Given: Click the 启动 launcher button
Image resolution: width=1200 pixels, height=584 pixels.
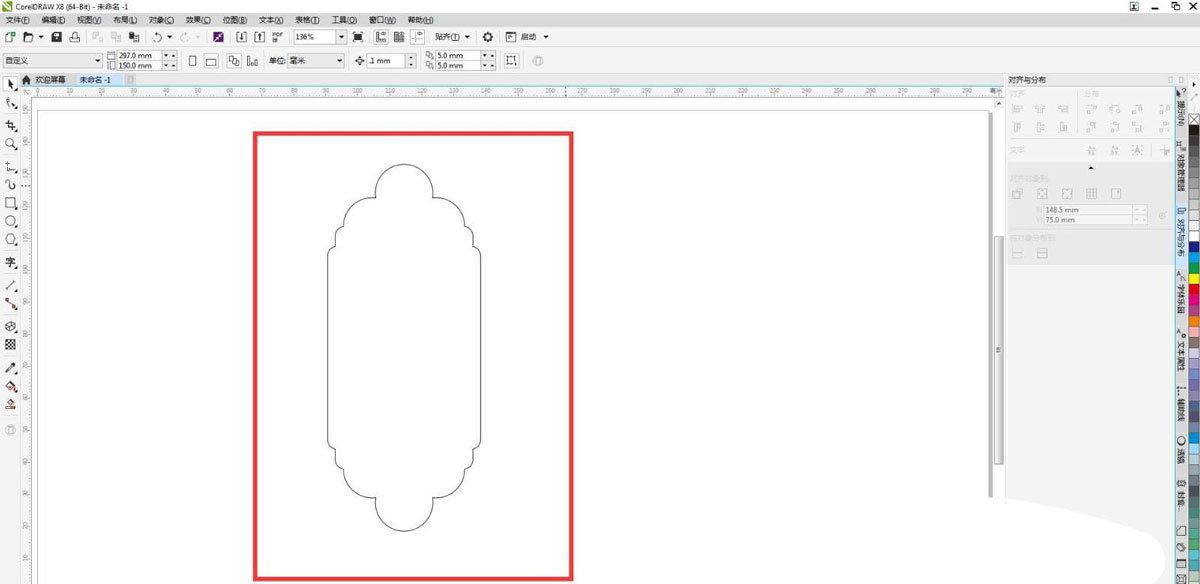Looking at the screenshot, I should click(x=528, y=37).
